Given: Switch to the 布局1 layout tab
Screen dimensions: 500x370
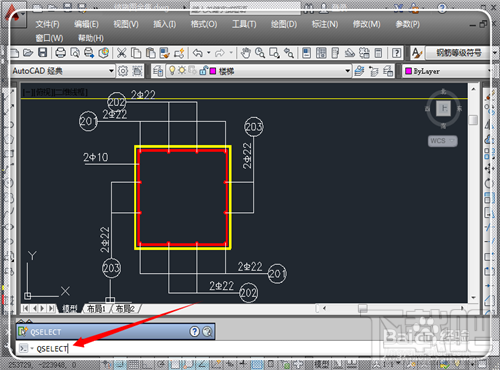Looking at the screenshot, I should coord(96,309).
